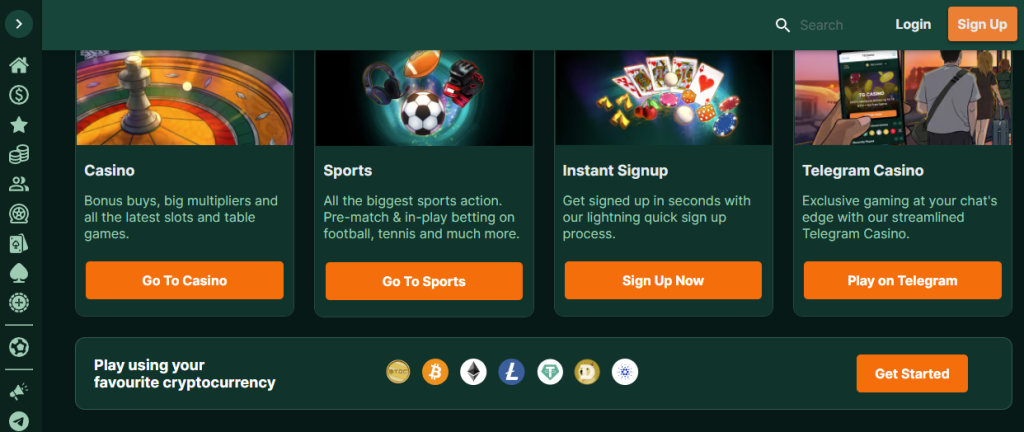Open the Login link
1024x432 pixels.
coord(913,25)
